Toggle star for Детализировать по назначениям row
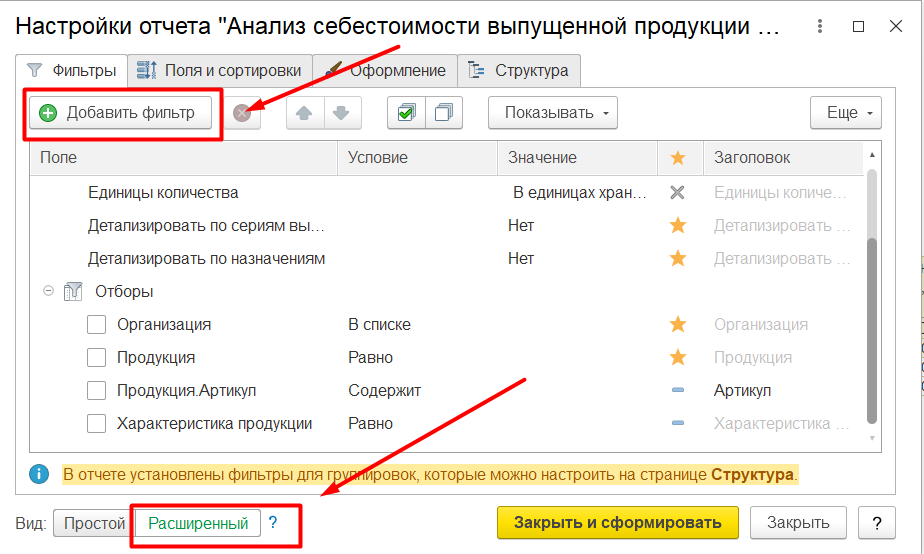 point(678,258)
